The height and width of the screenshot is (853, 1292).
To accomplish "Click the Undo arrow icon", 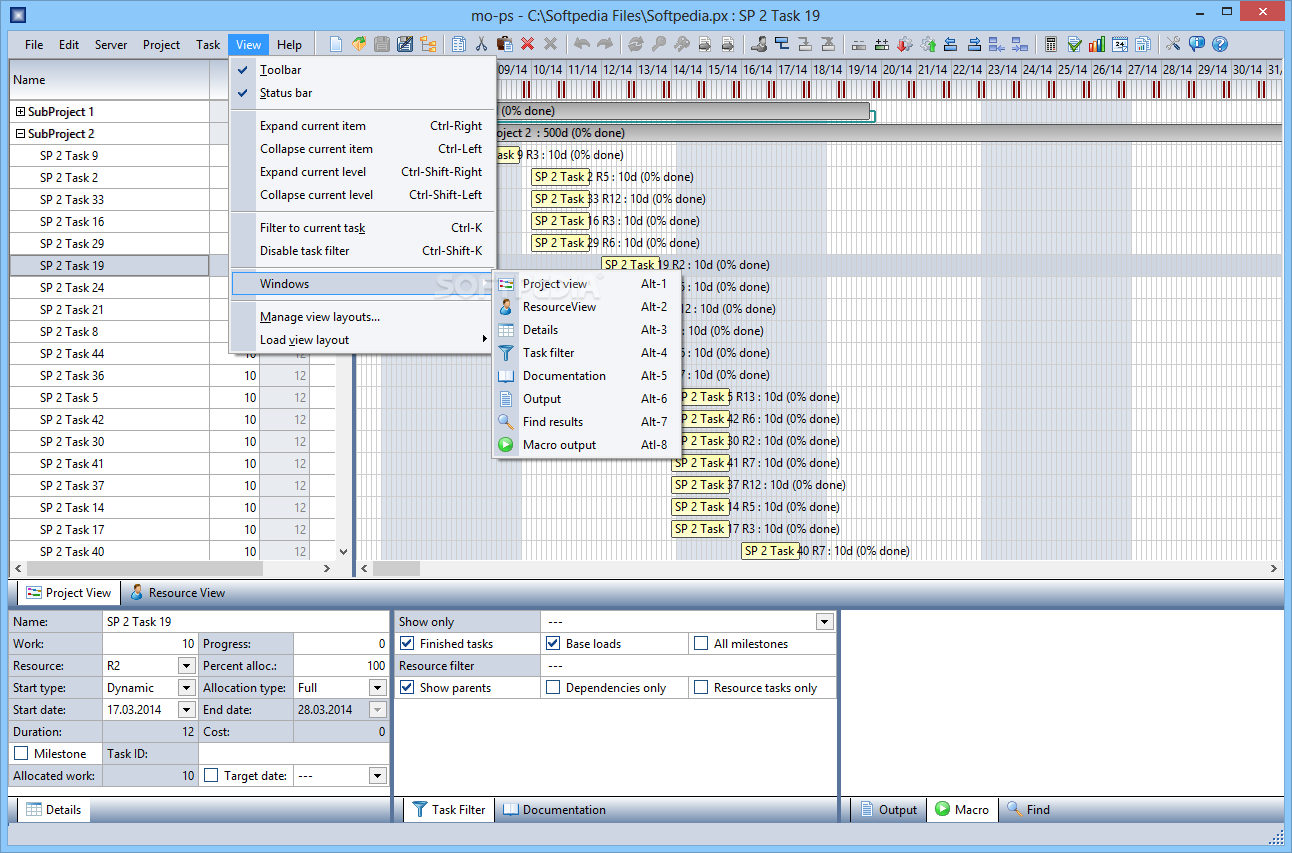I will click(581, 44).
